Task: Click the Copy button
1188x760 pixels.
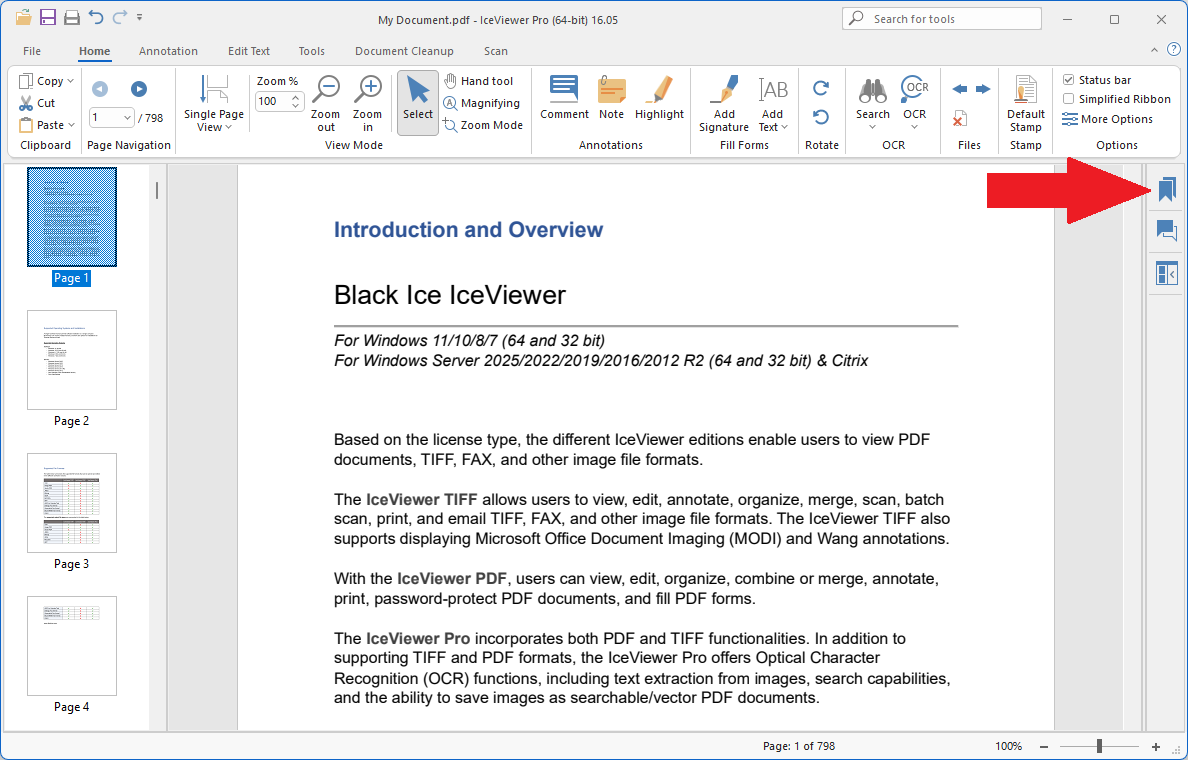Action: pyautogui.click(x=41, y=81)
